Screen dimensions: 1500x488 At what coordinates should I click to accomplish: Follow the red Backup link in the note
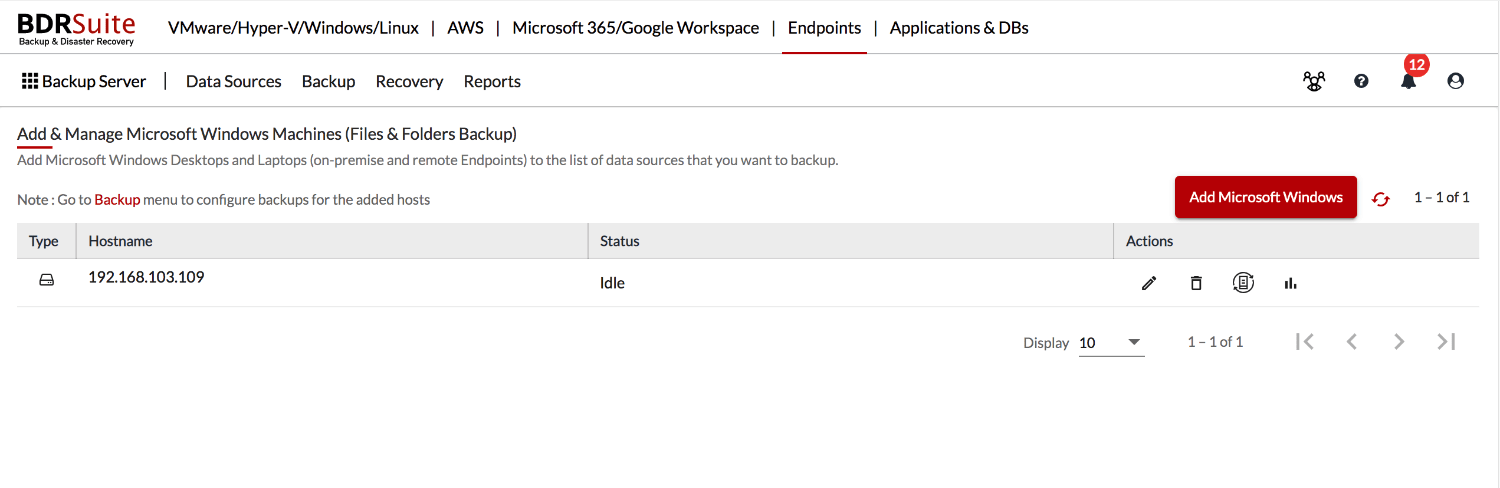coord(117,199)
